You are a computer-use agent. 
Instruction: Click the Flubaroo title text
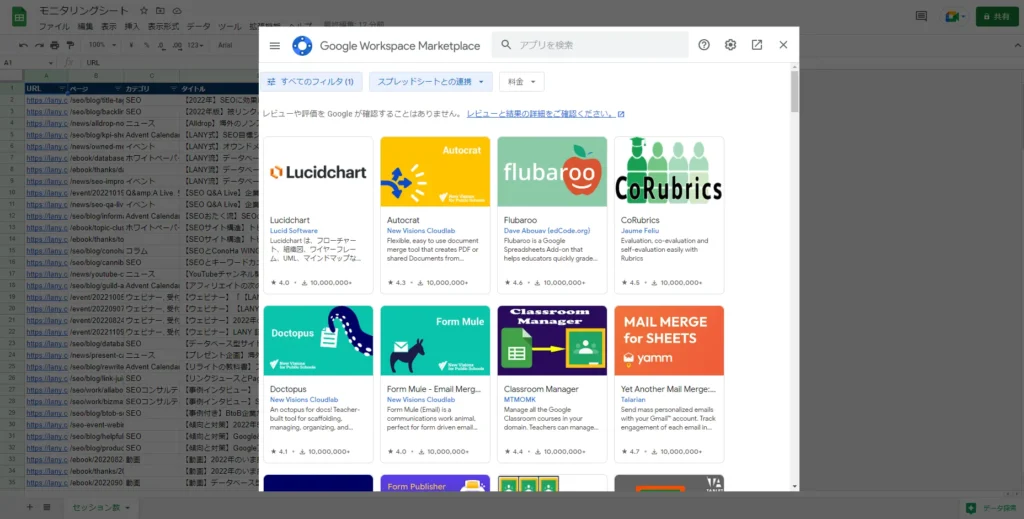click(x=520, y=220)
